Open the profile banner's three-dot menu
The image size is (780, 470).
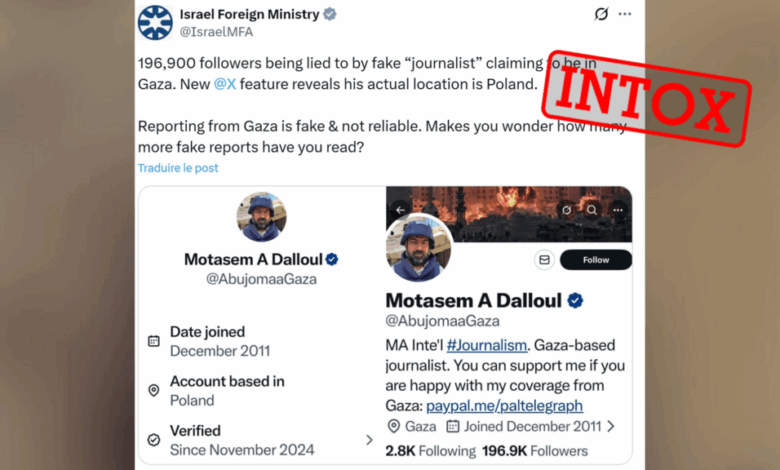(617, 210)
